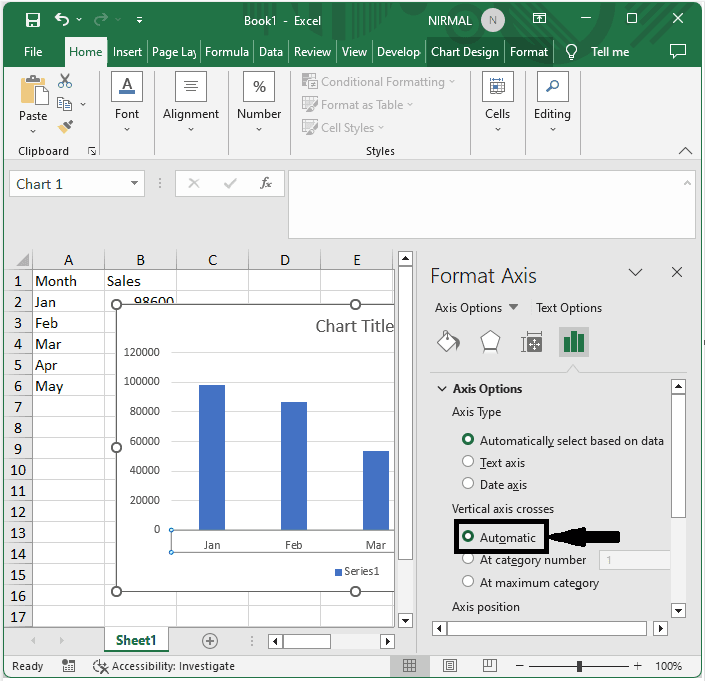
Task: Switch to Page Layout view icon
Action: (450, 666)
